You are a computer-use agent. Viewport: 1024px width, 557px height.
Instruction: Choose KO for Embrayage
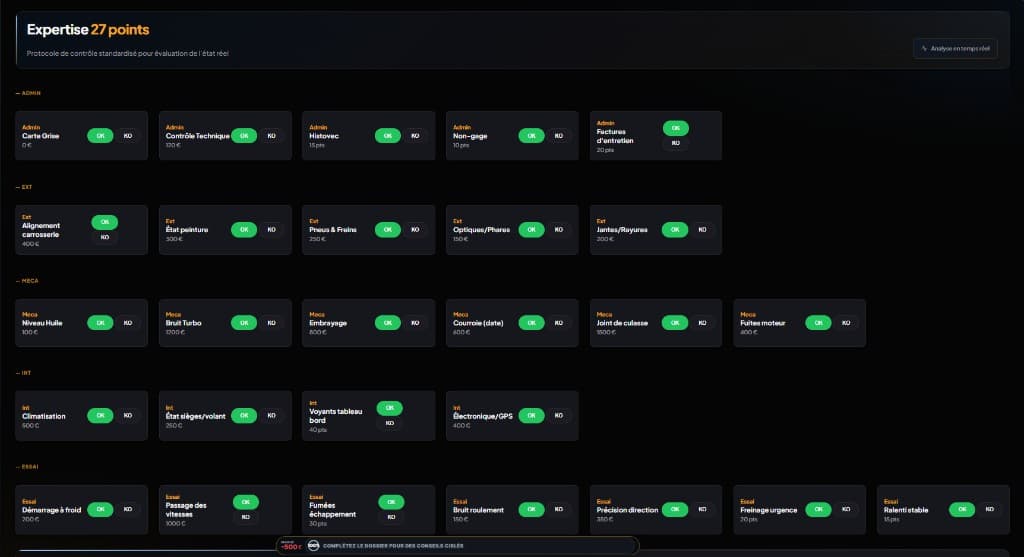(x=415, y=323)
